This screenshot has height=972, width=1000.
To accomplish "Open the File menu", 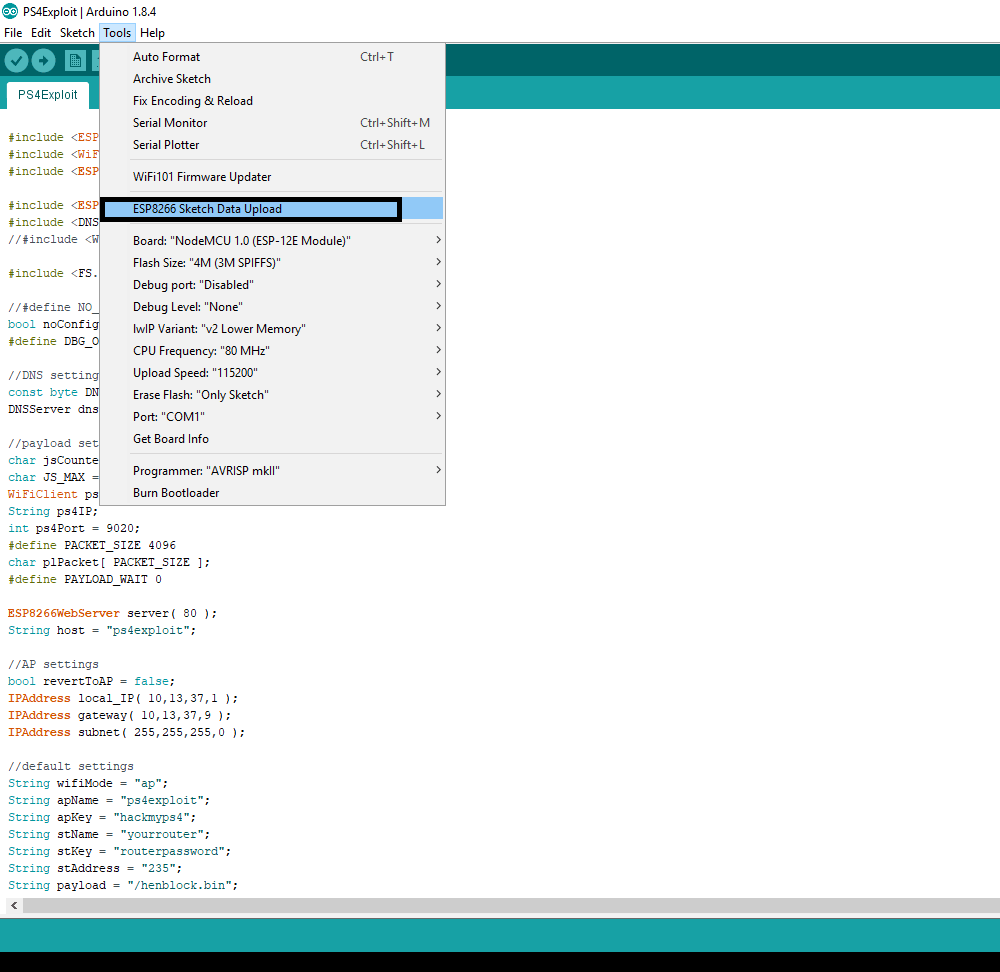I will tap(13, 33).
